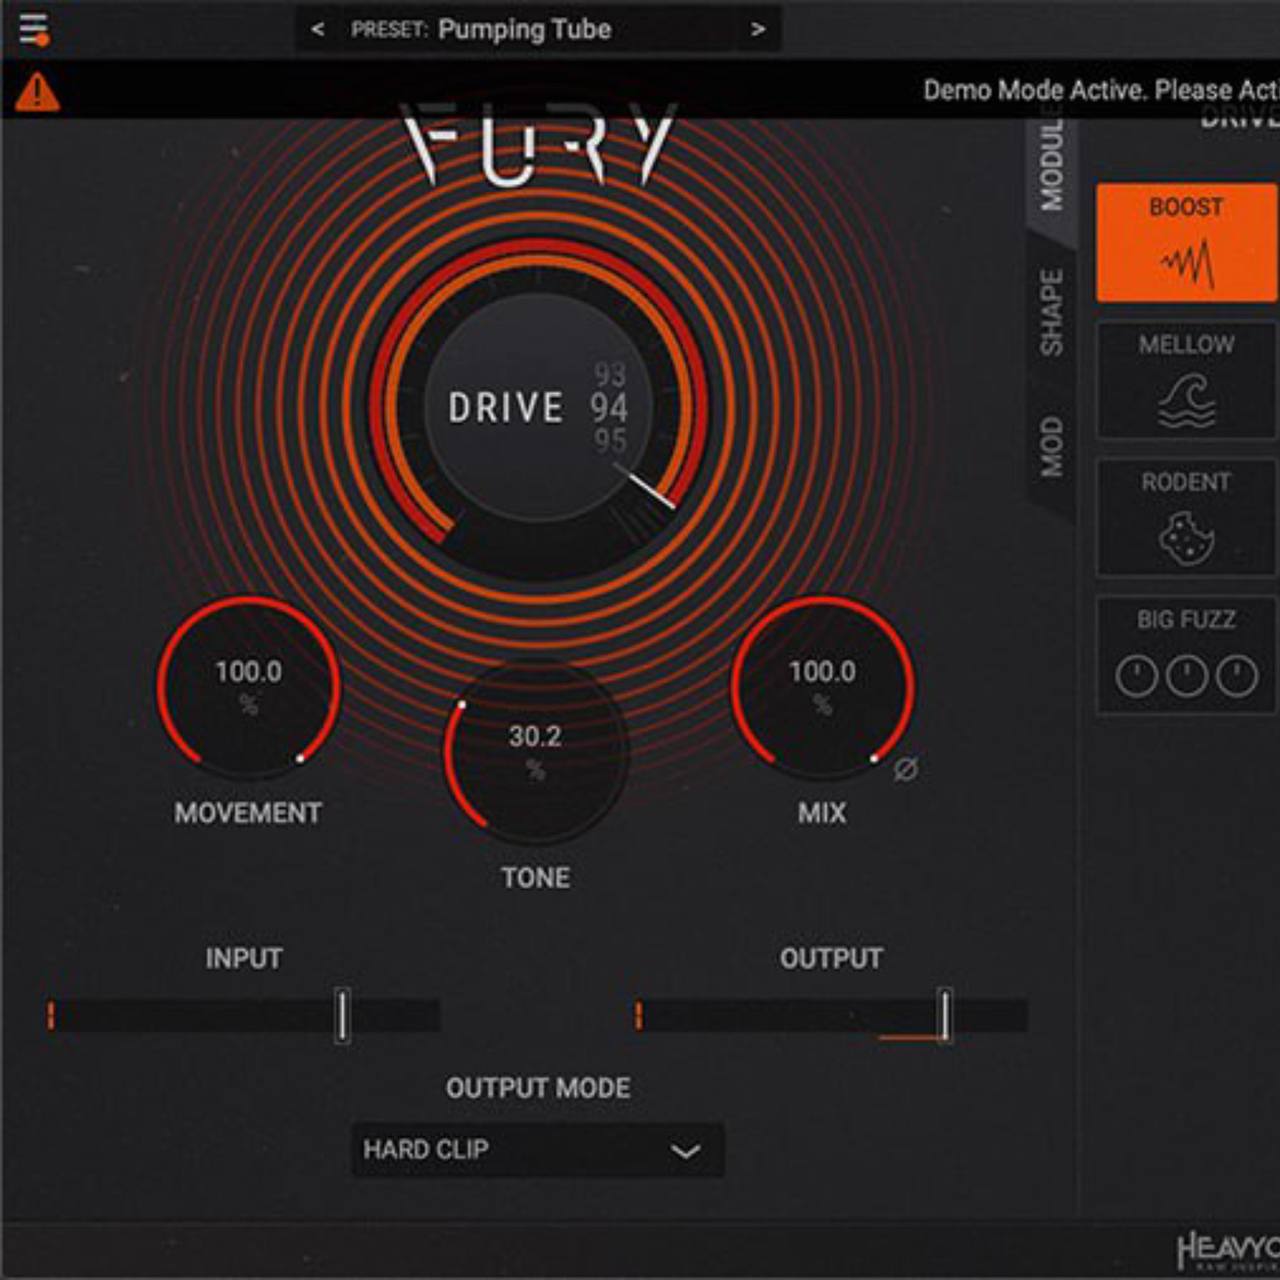Click the BOOST waveform icon
This screenshot has width=1280, height=1280.
point(1187,263)
